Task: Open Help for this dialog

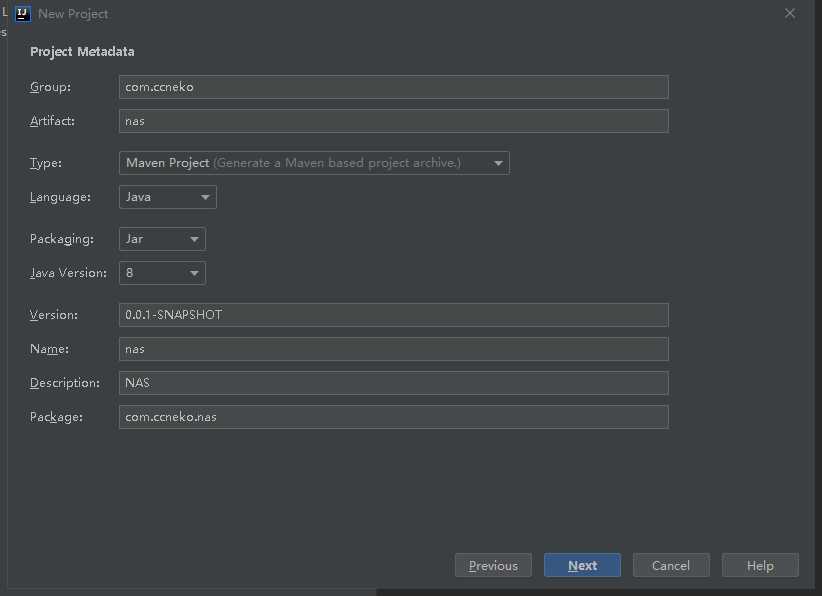Action: 760,566
